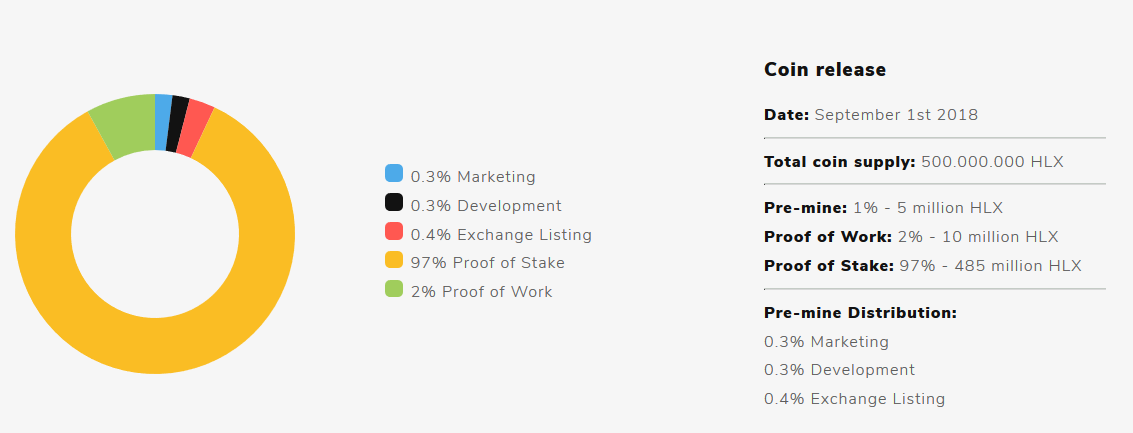Image resolution: width=1133 pixels, height=433 pixels.
Task: Click the black Development legend swatch
Action: (x=394, y=202)
